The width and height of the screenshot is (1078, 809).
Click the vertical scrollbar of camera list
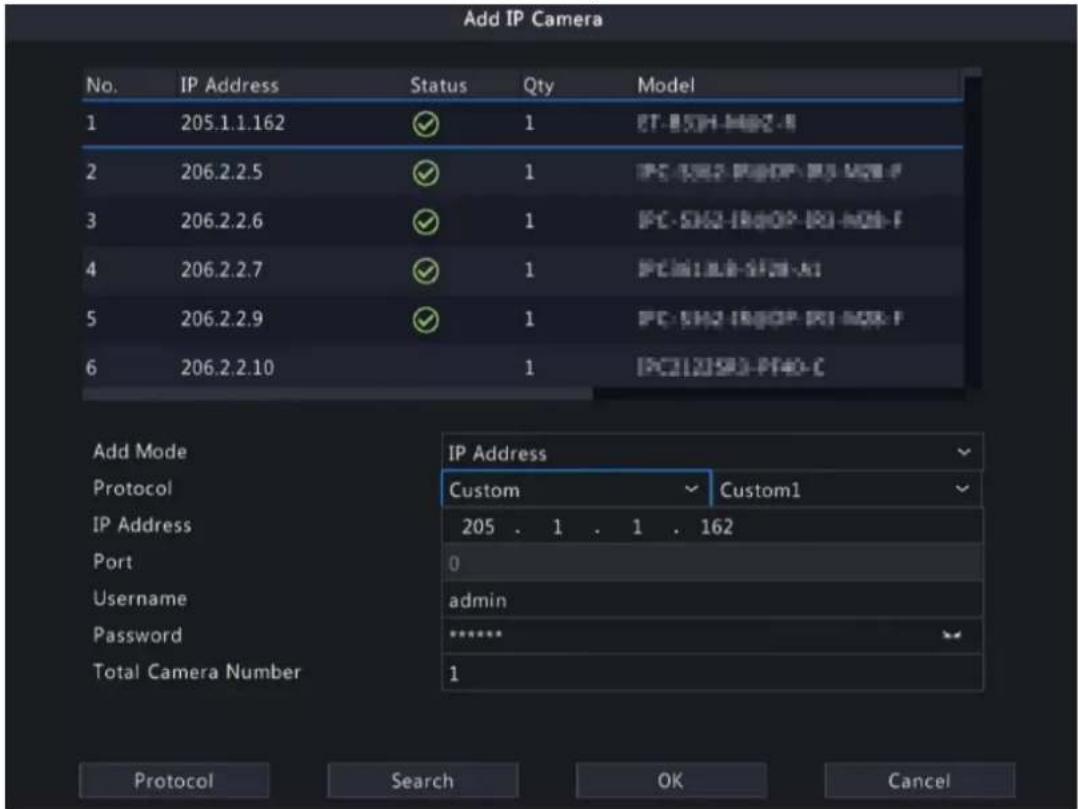point(972,230)
